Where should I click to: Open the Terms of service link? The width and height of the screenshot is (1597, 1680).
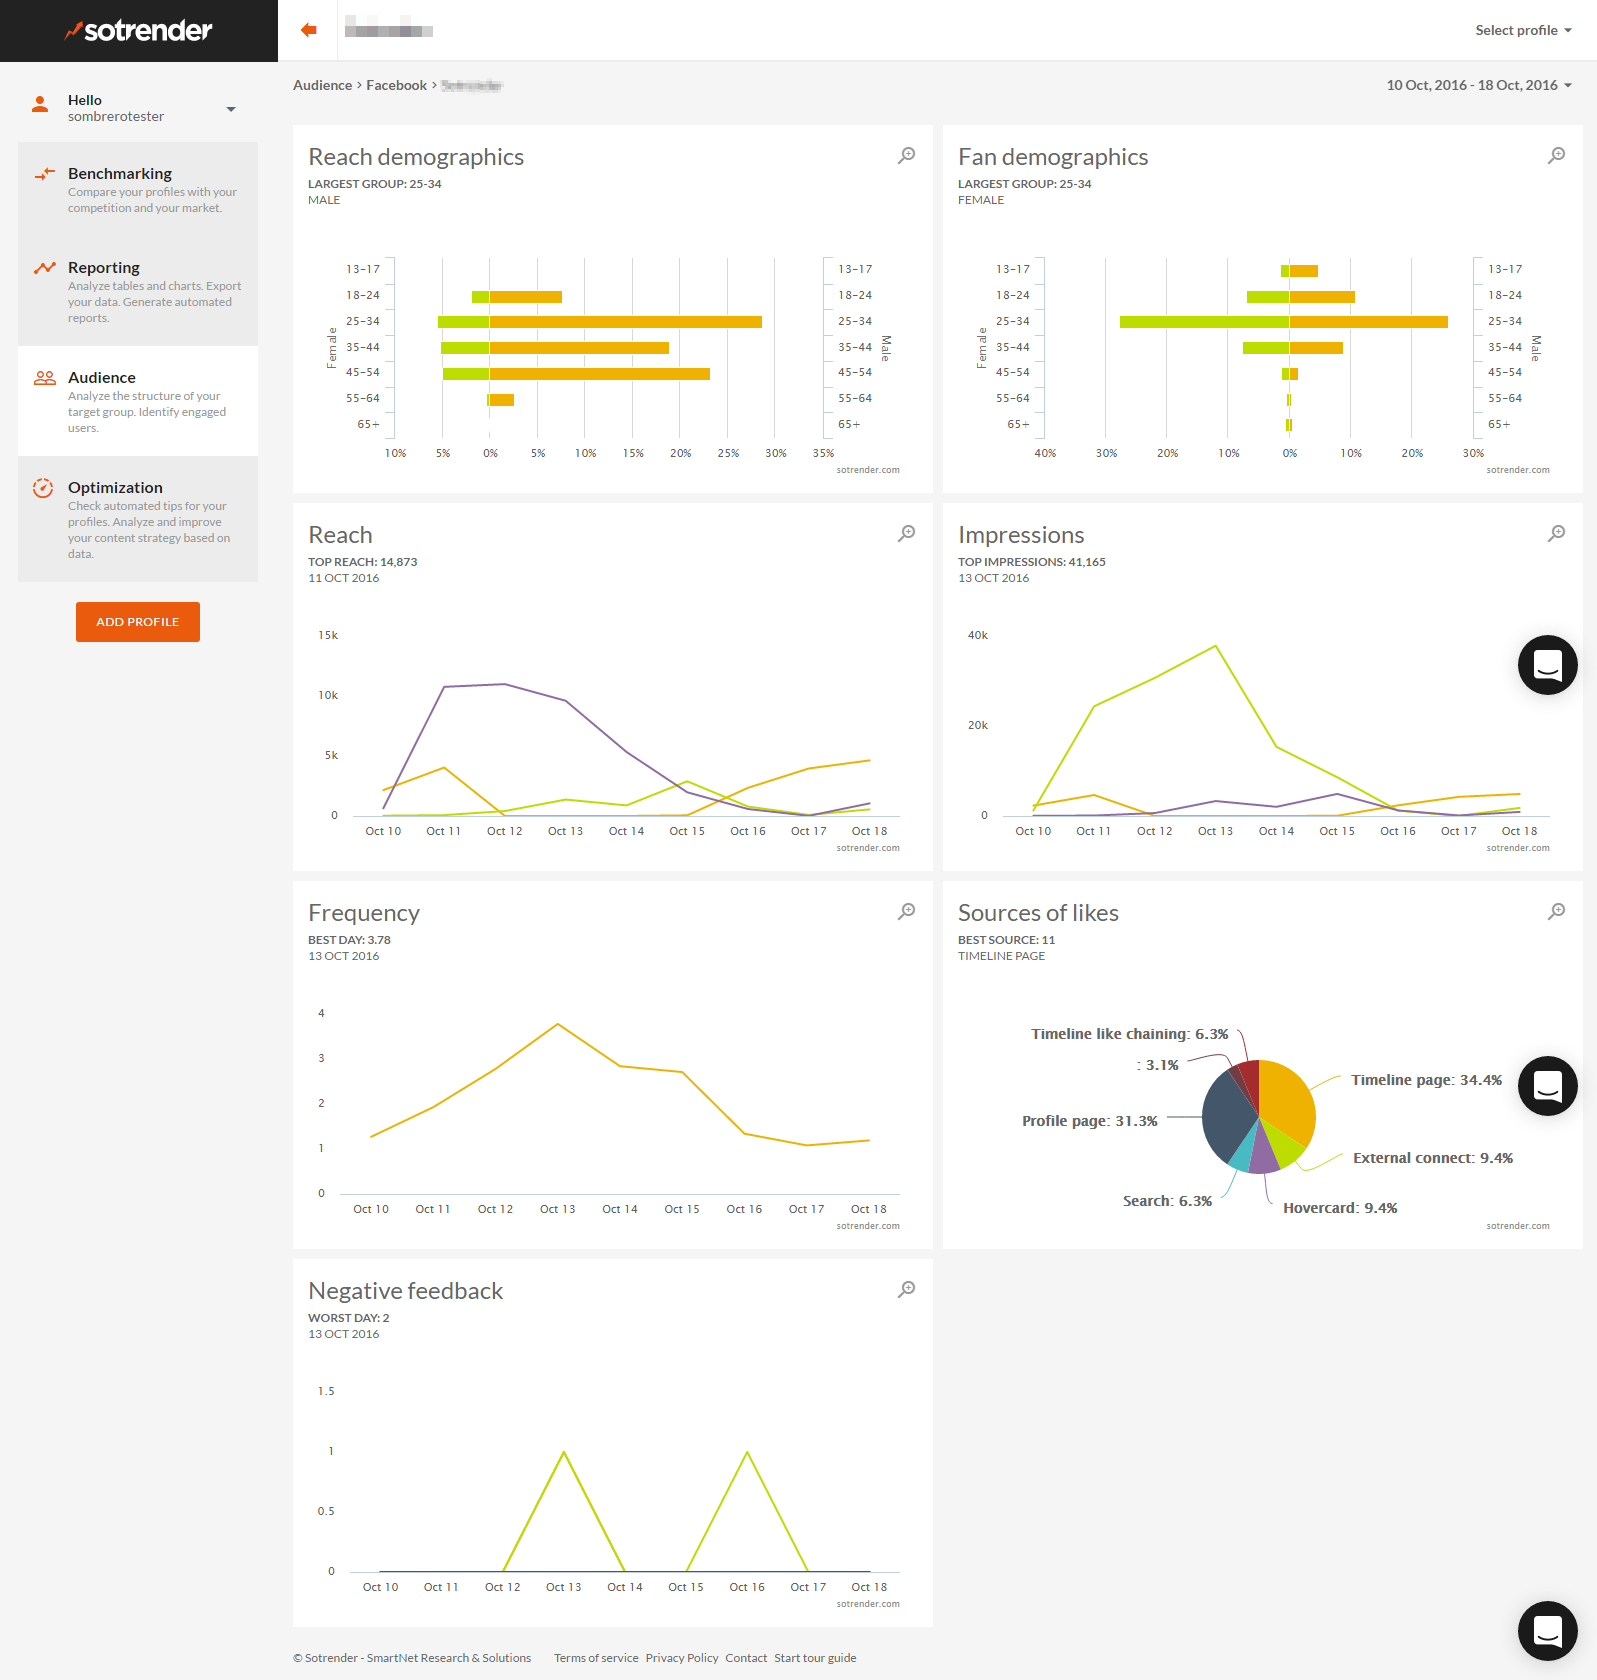(596, 1658)
